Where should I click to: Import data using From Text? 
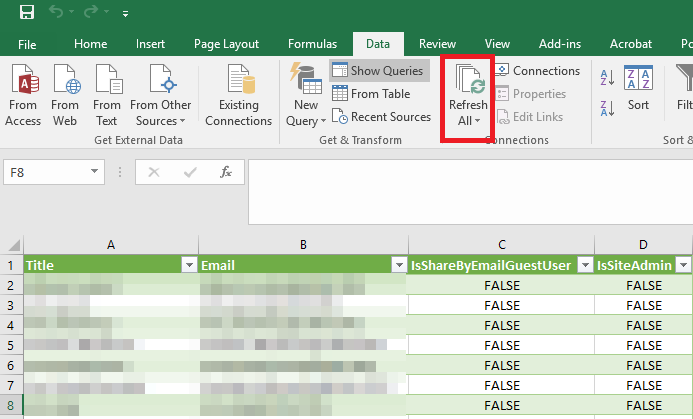tap(107, 96)
